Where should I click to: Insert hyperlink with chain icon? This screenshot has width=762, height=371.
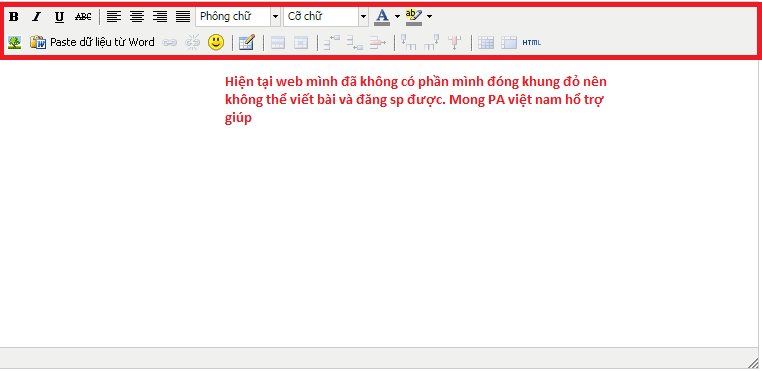pos(169,43)
